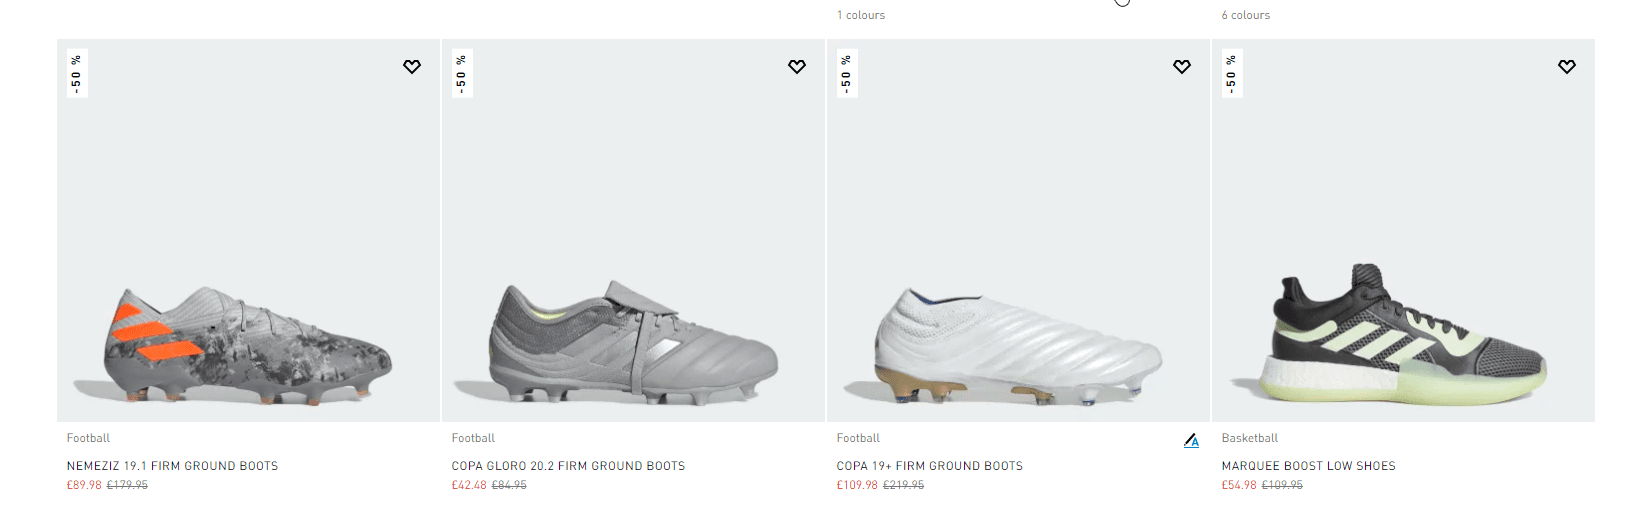
Task: View the white Copa 19+ boot photo
Action: 1018,345
